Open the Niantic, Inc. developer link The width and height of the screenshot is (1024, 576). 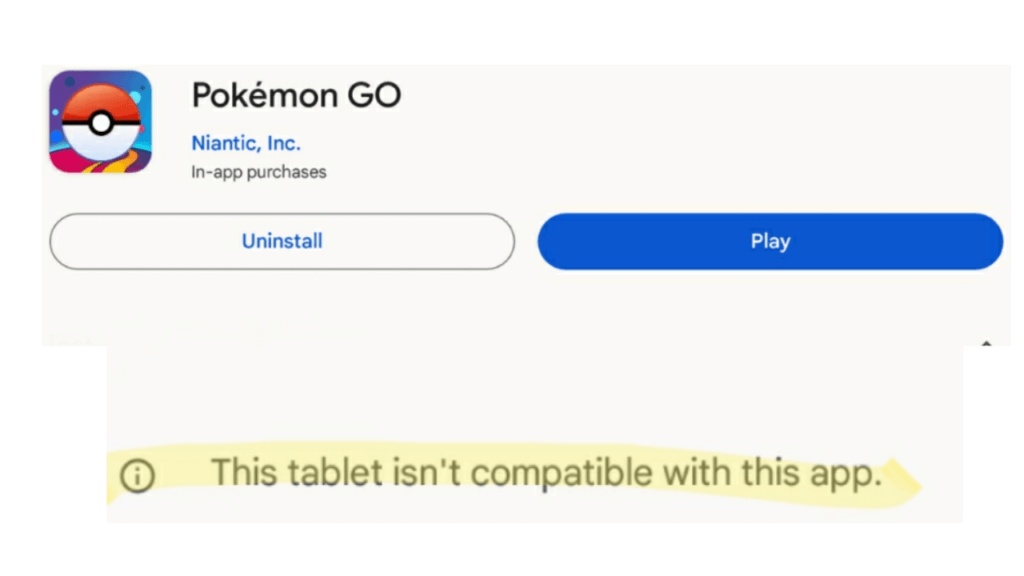[x=246, y=143]
